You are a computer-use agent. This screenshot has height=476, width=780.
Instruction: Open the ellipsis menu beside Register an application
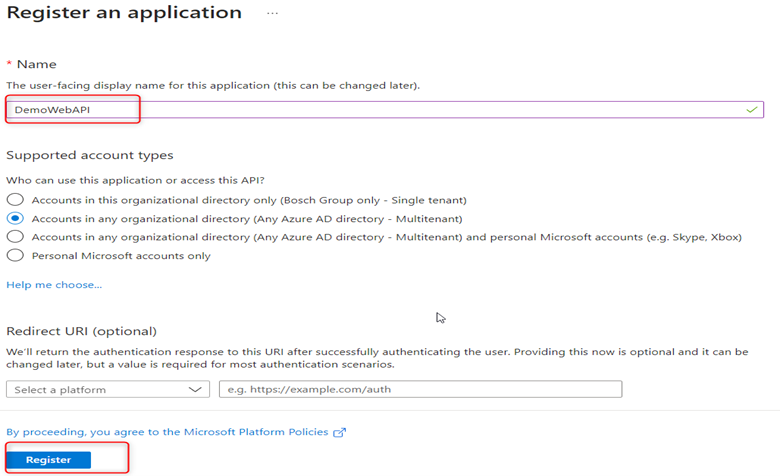[x=272, y=13]
